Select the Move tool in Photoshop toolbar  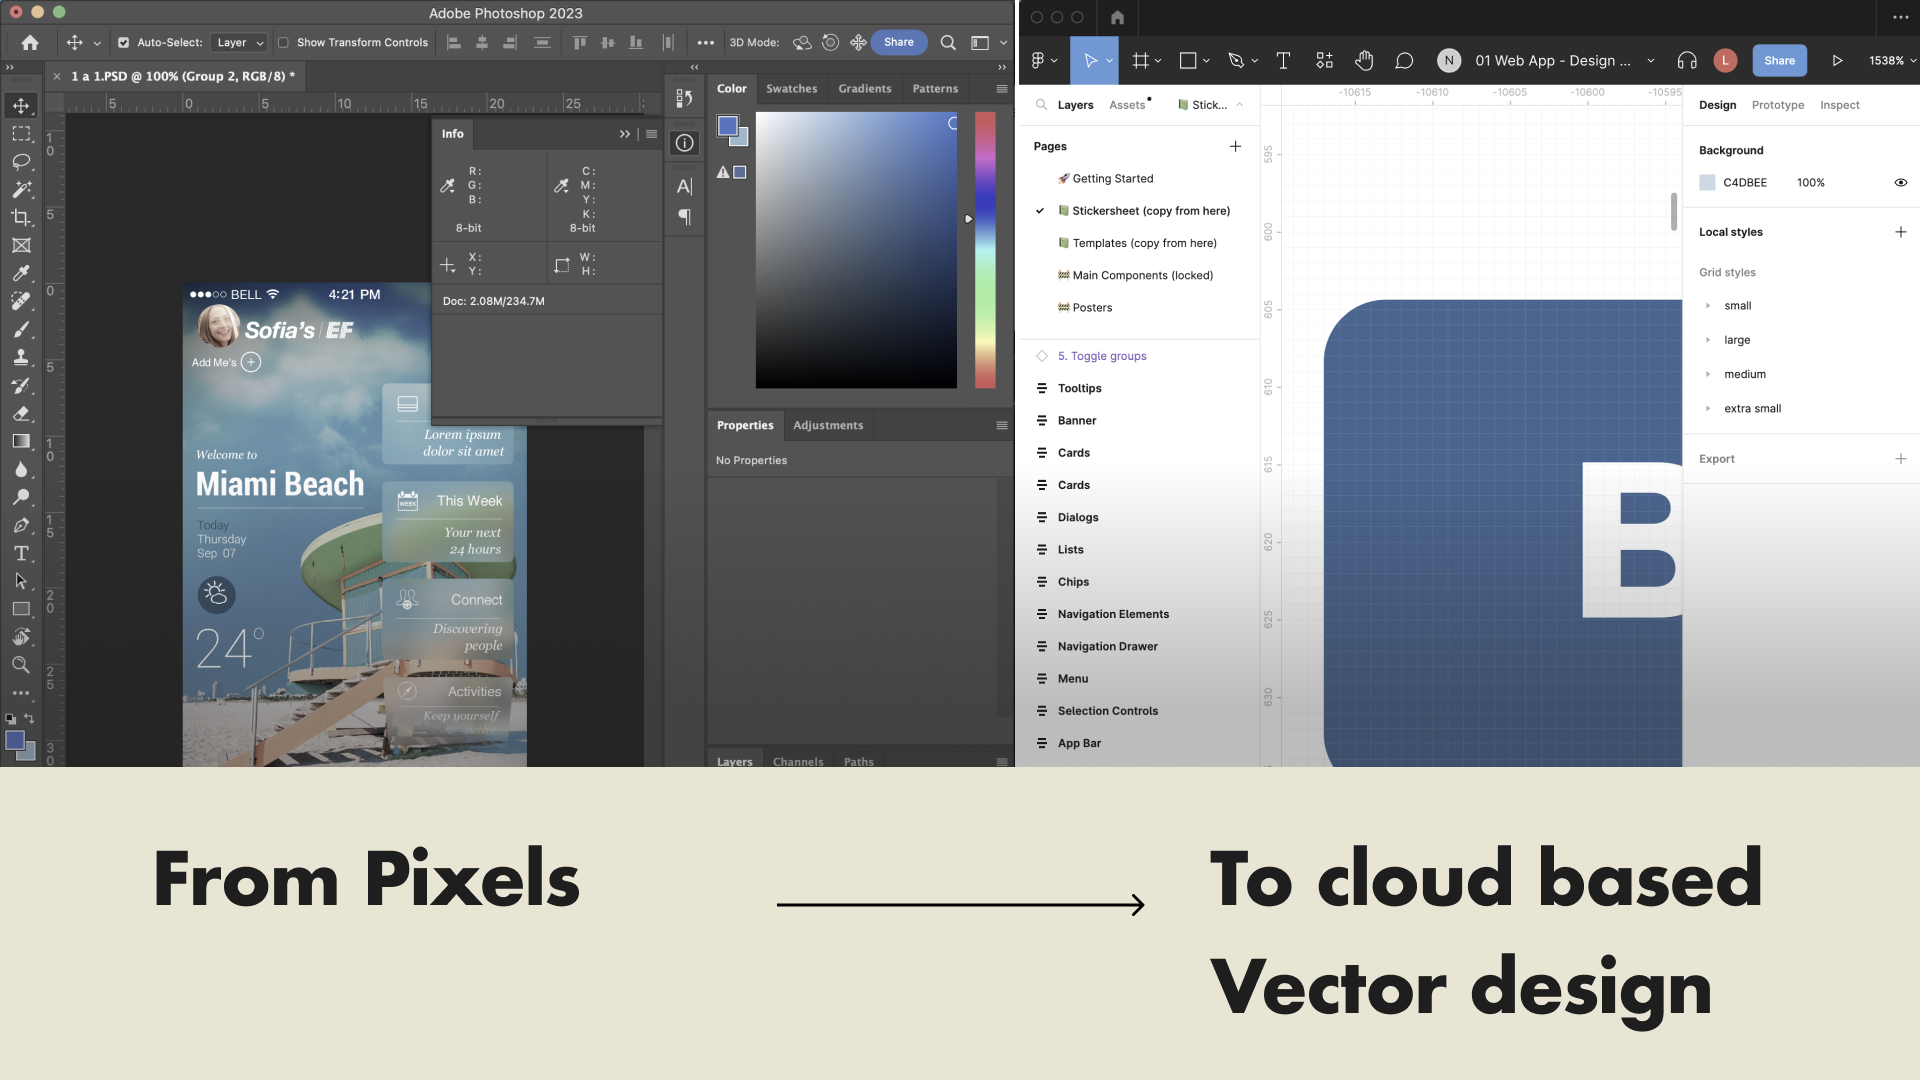[x=21, y=105]
